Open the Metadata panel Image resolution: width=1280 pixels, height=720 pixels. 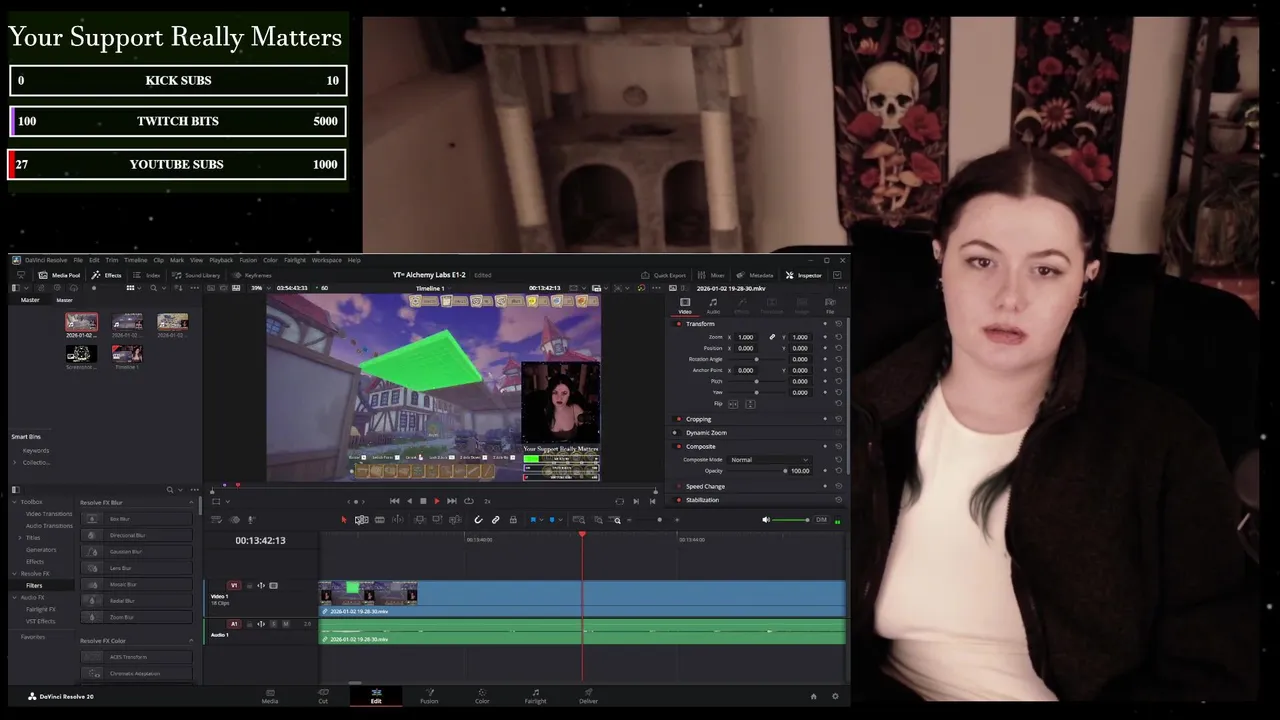[x=755, y=275]
